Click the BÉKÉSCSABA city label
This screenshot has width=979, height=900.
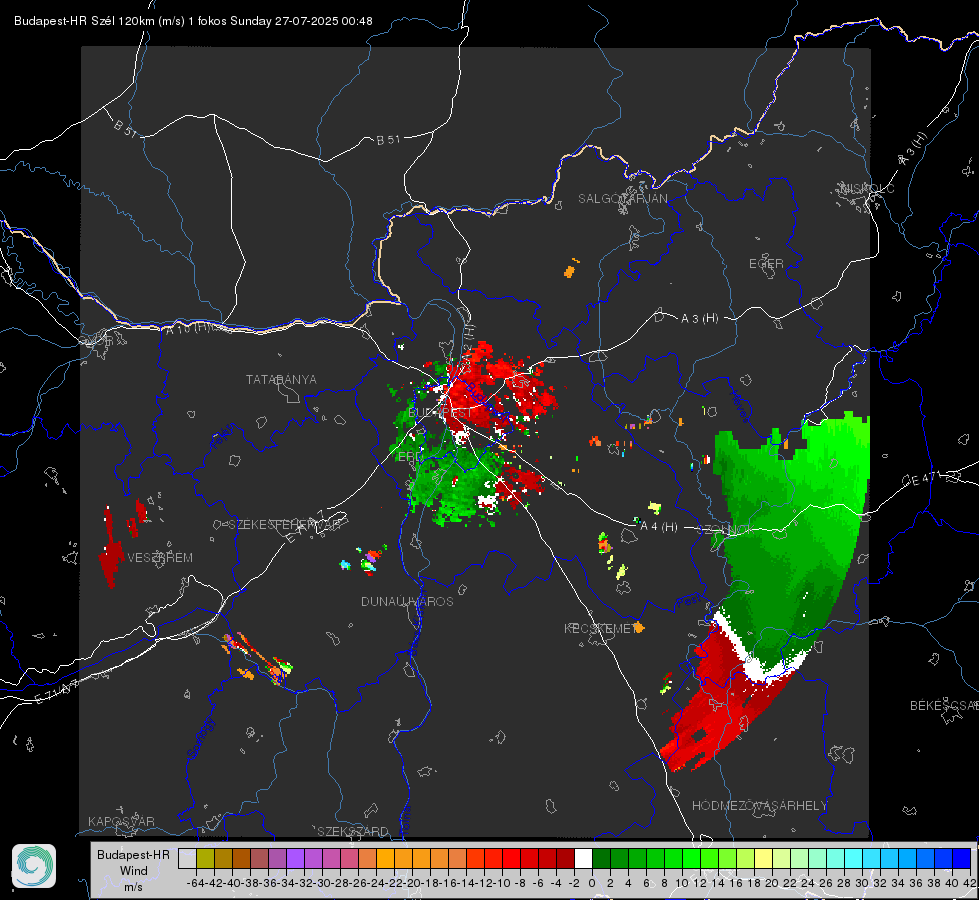click(x=944, y=706)
